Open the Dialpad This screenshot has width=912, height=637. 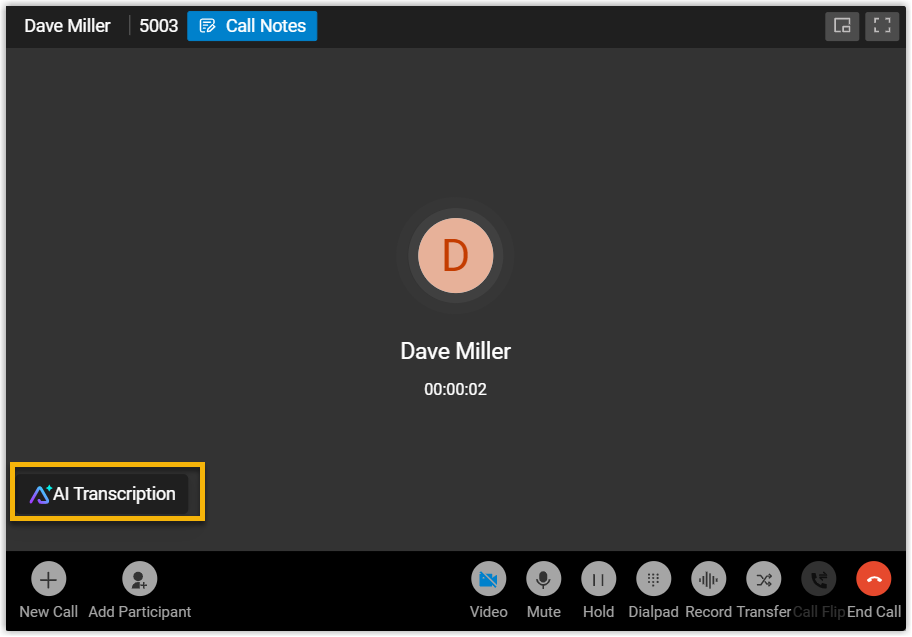653,579
